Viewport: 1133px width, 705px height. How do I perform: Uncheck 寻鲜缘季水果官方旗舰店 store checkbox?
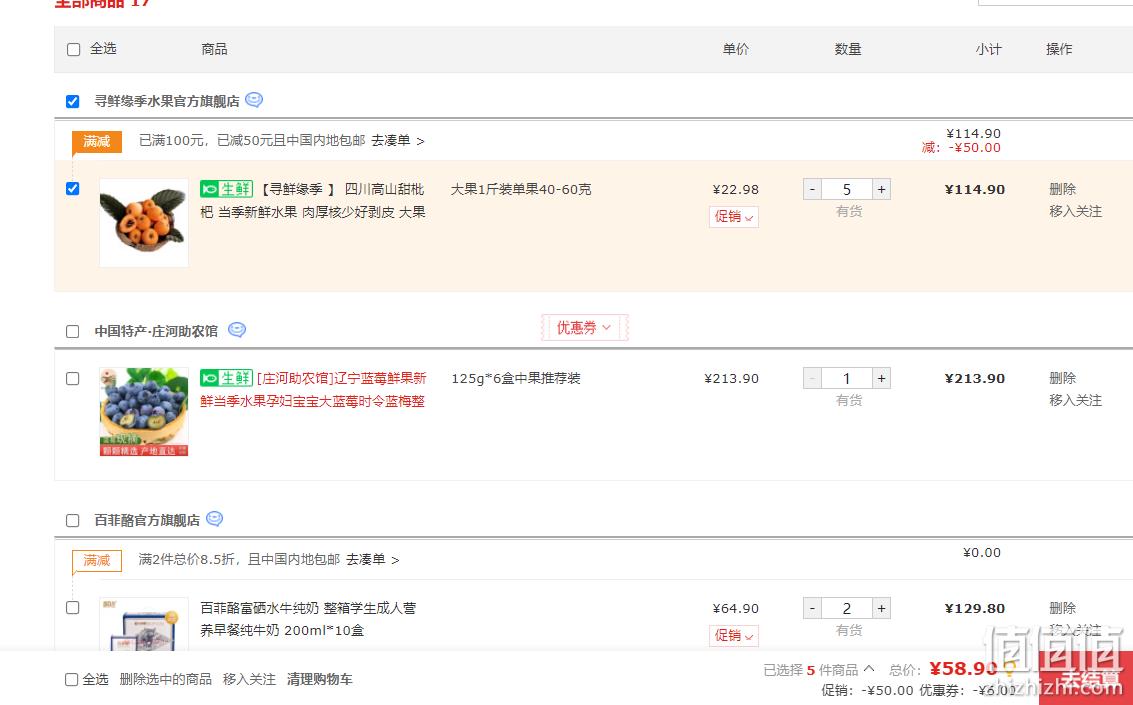(72, 101)
